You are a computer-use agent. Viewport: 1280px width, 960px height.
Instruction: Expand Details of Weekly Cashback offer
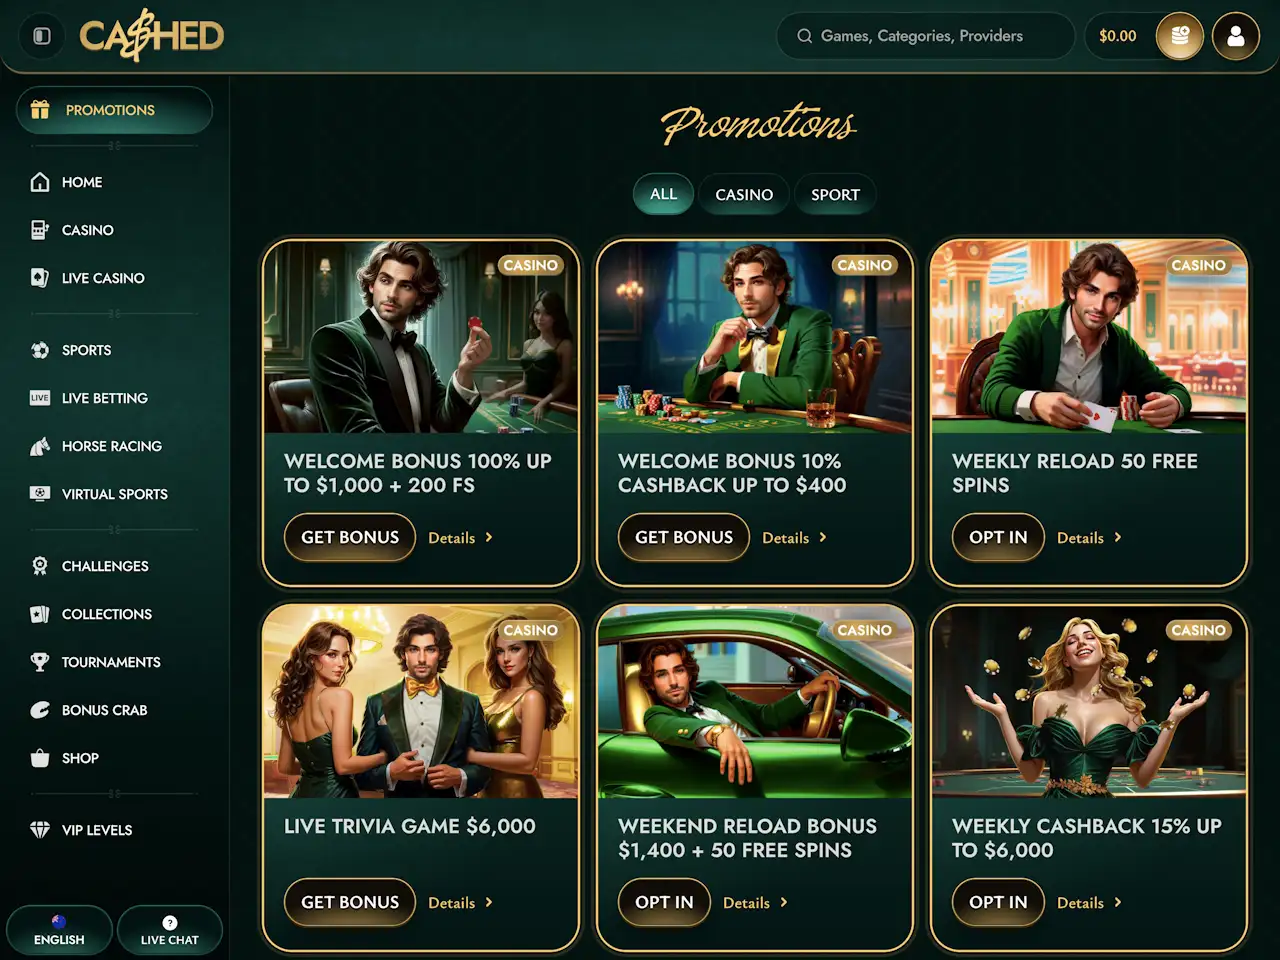pos(1089,903)
